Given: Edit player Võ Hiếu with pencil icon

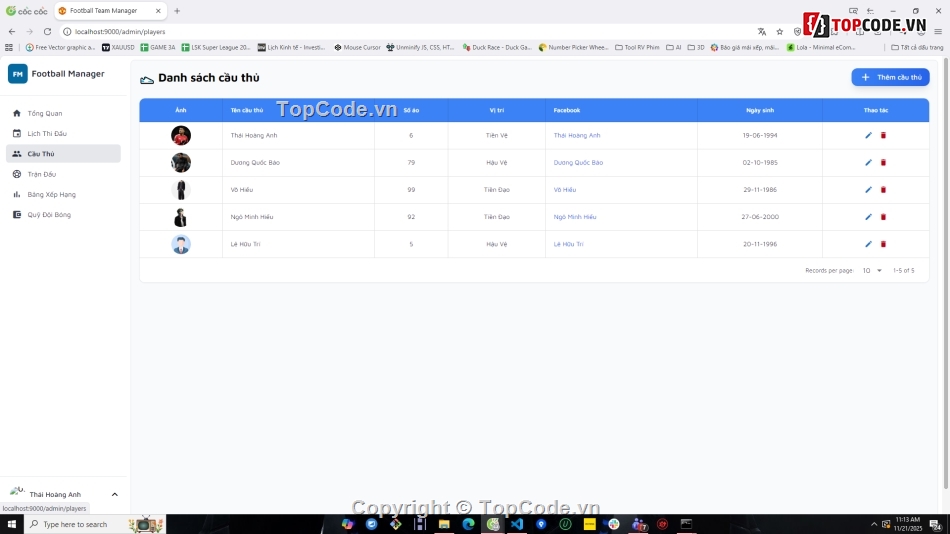Looking at the screenshot, I should pos(868,190).
